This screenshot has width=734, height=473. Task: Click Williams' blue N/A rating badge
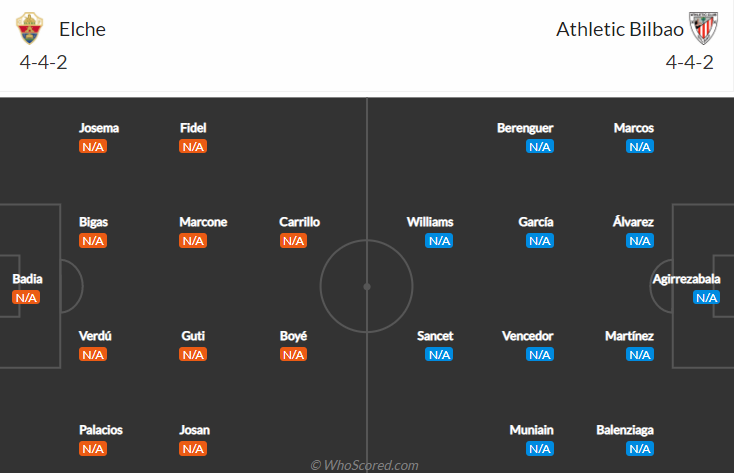click(x=439, y=240)
